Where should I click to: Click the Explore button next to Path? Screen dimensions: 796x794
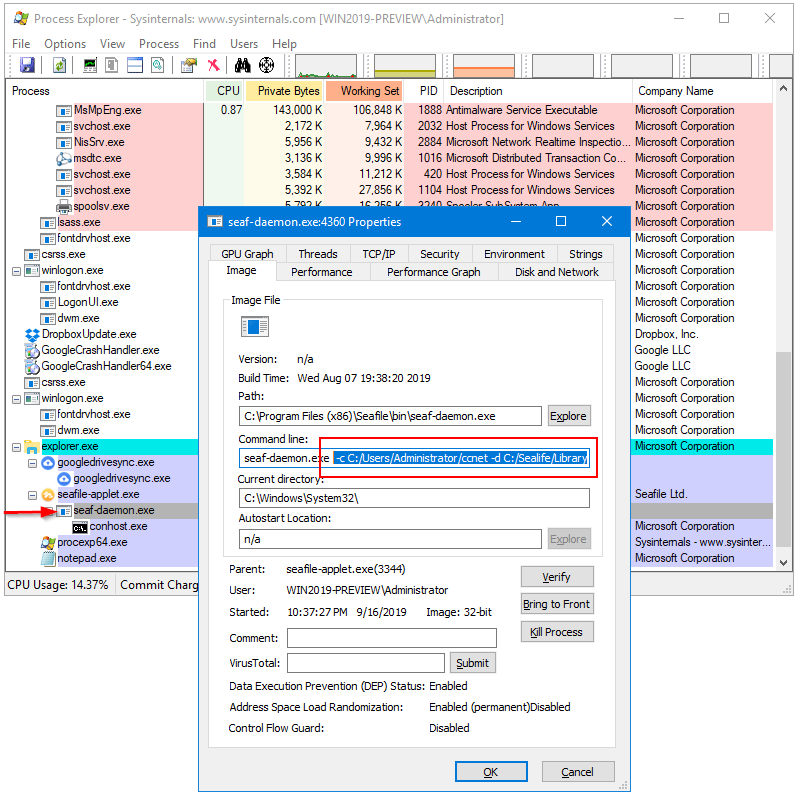coord(568,416)
